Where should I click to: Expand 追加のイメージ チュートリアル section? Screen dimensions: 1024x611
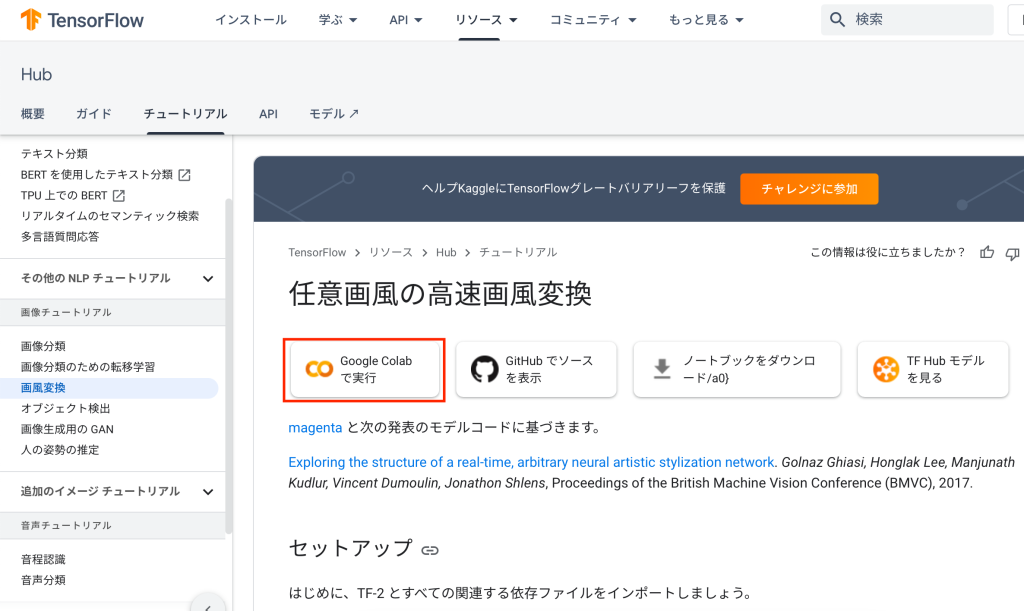pyautogui.click(x=208, y=491)
